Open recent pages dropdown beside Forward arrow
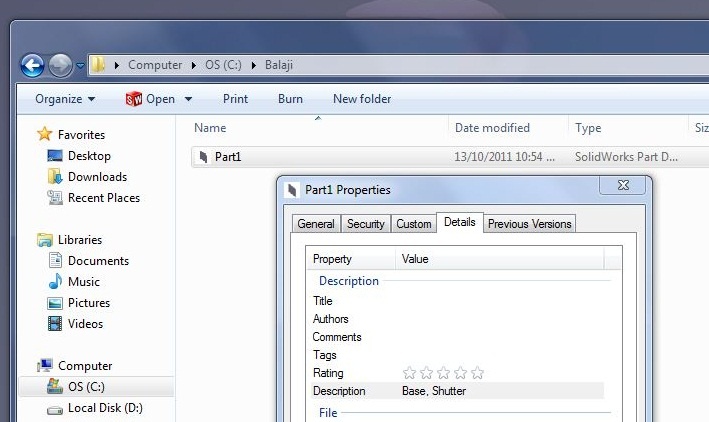This screenshot has height=422, width=709. tap(80, 66)
